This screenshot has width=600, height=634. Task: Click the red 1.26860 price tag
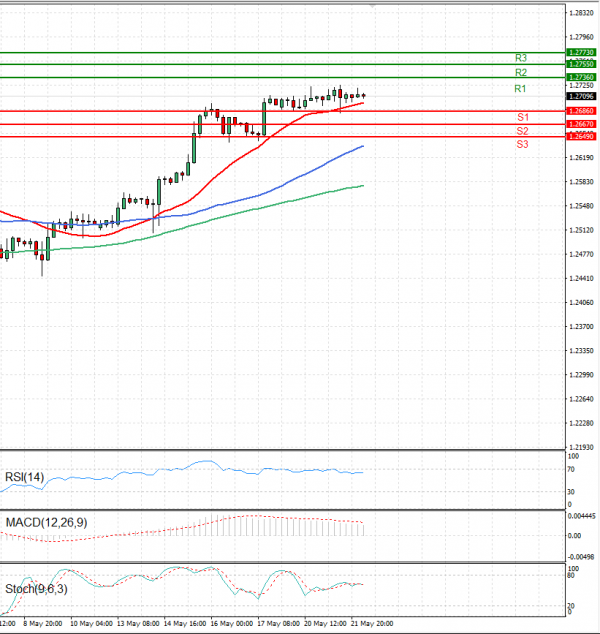[581, 111]
